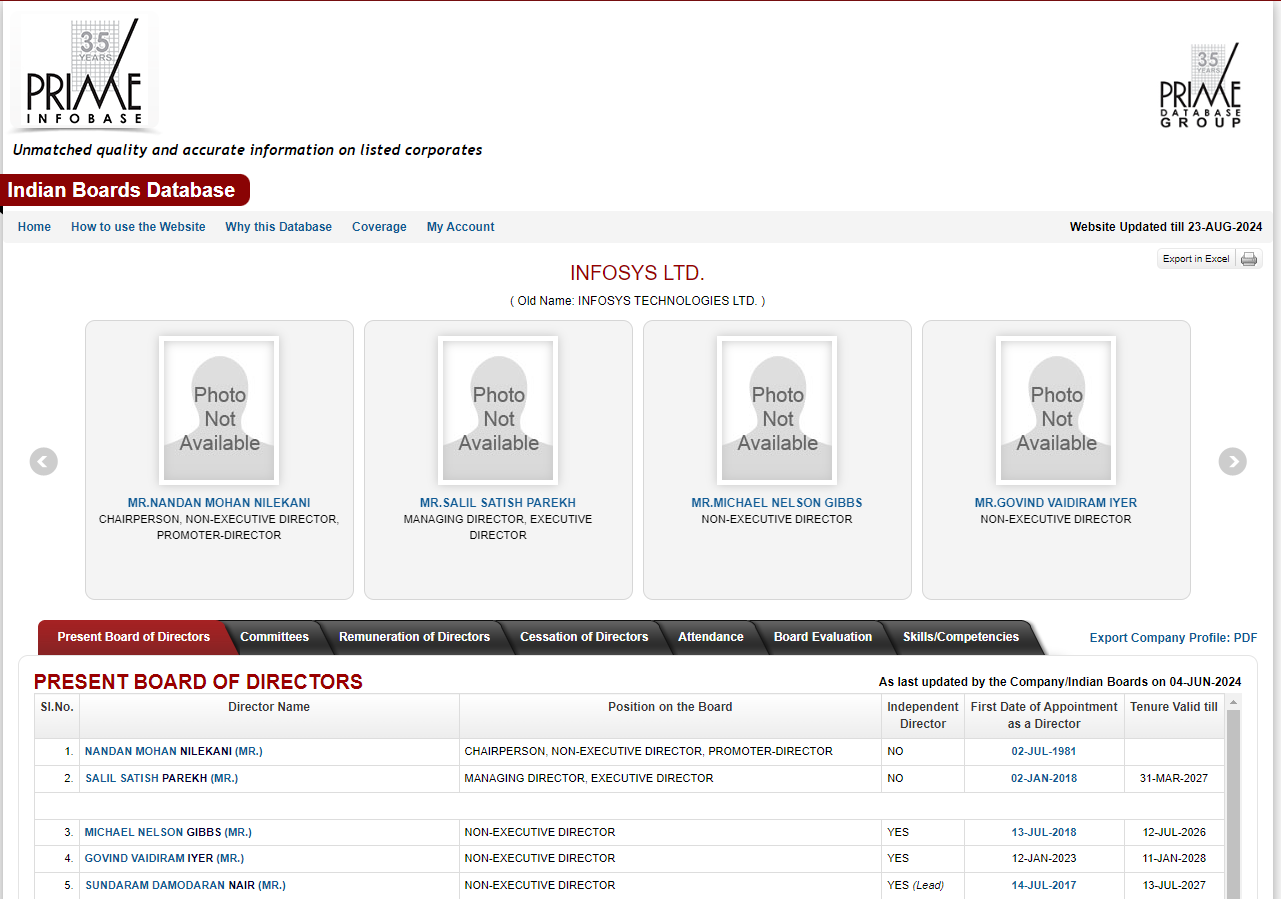This screenshot has height=899, width=1281.
Task: Open Michael Nelson Gibbs link in table
Action: [x=167, y=832]
